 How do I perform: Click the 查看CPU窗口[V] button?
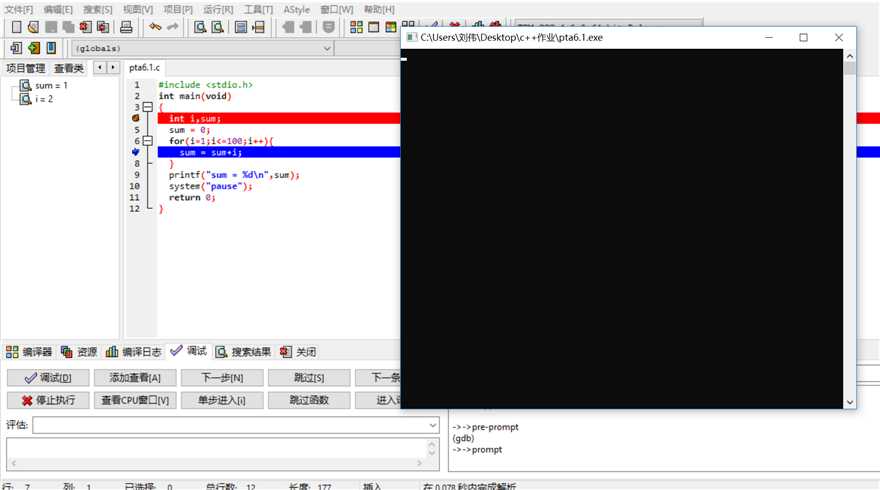pos(135,400)
